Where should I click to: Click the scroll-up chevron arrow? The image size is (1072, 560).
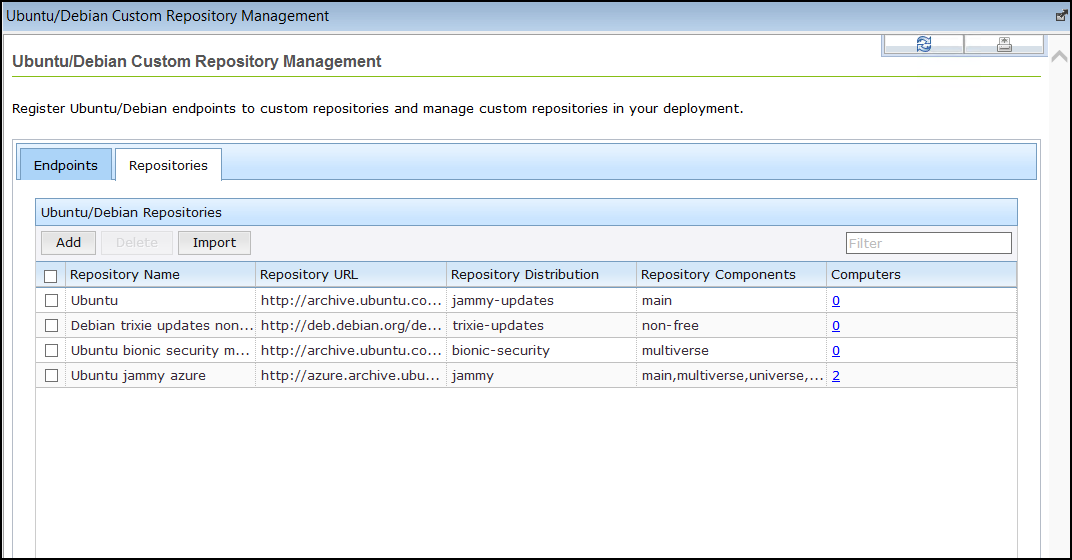tap(1059, 57)
